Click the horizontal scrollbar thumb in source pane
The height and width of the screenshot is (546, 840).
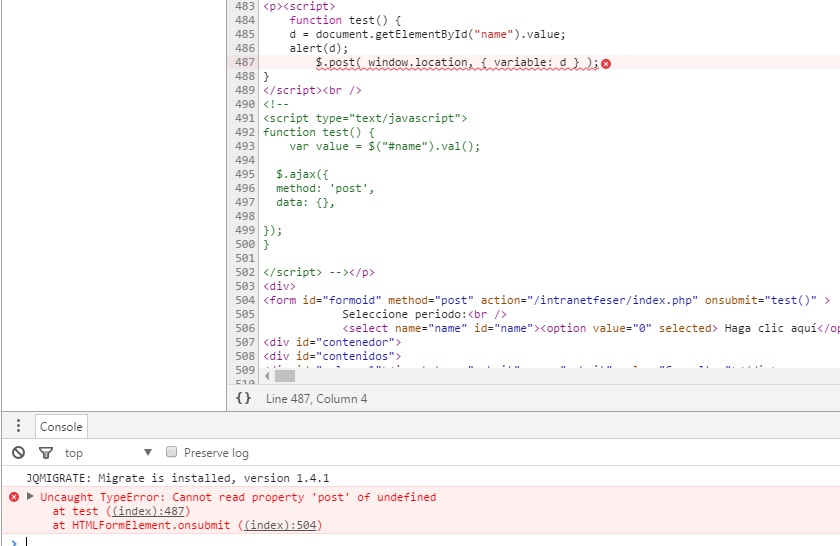pyautogui.click(x=284, y=376)
